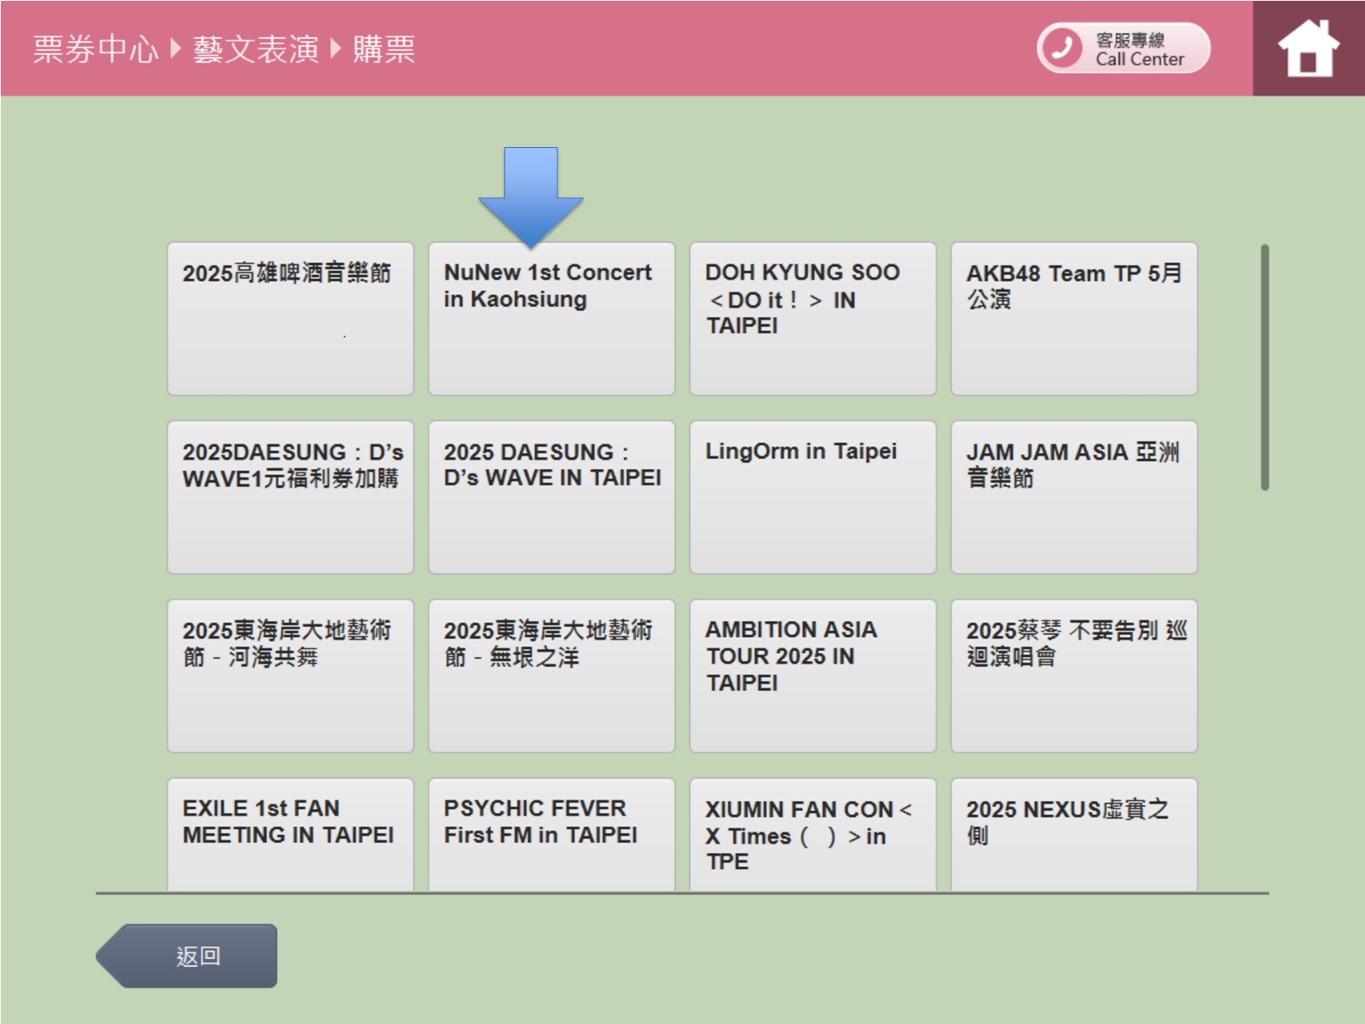Pick 2025DAESUNG WAVE1元福利券加購 tile

click(290, 497)
